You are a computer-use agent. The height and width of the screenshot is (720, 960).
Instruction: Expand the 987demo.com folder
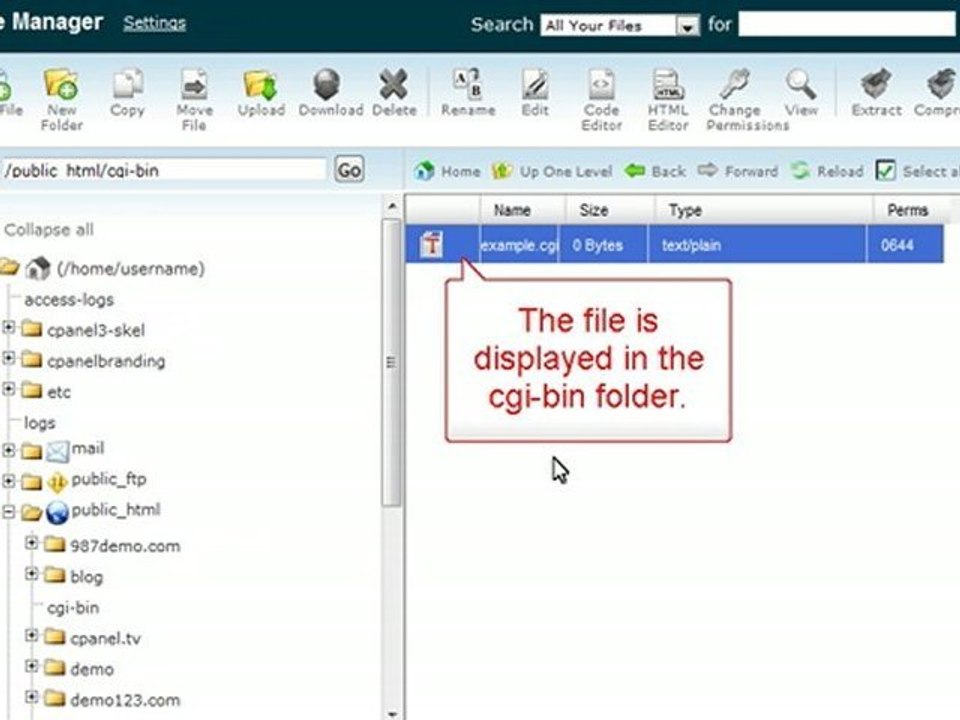click(x=32, y=543)
